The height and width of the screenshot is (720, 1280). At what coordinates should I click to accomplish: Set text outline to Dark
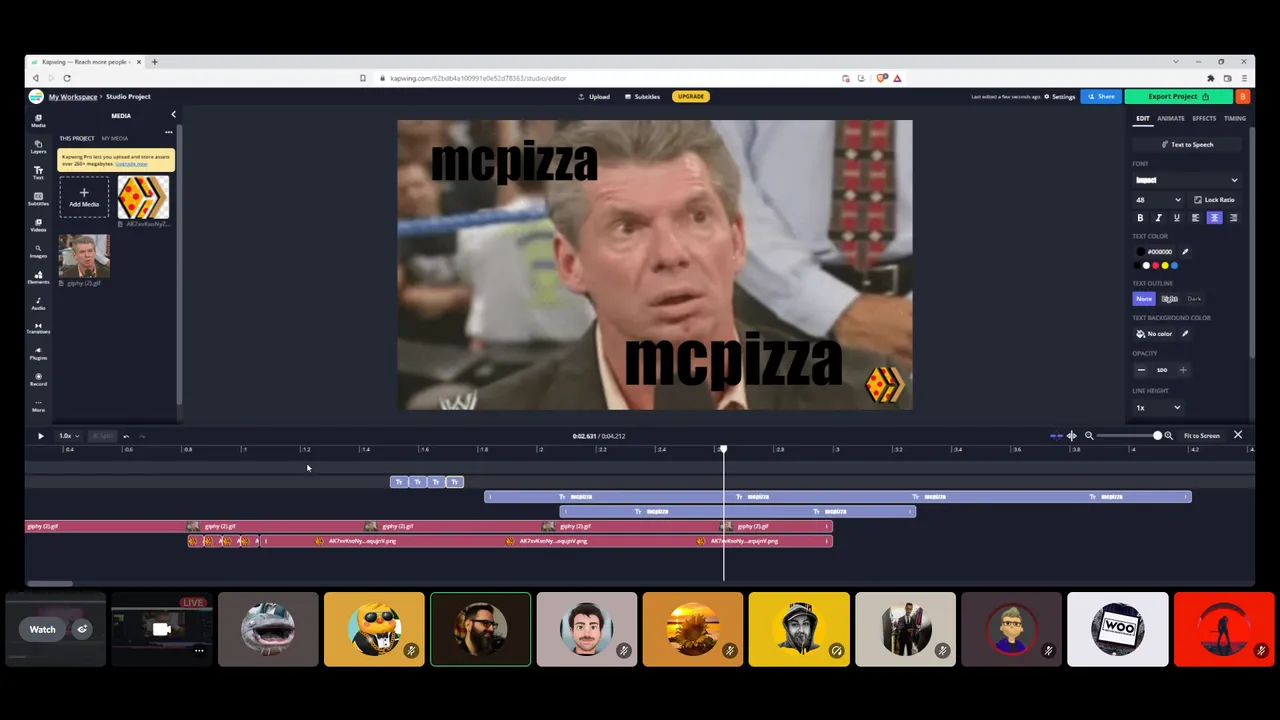1194,299
